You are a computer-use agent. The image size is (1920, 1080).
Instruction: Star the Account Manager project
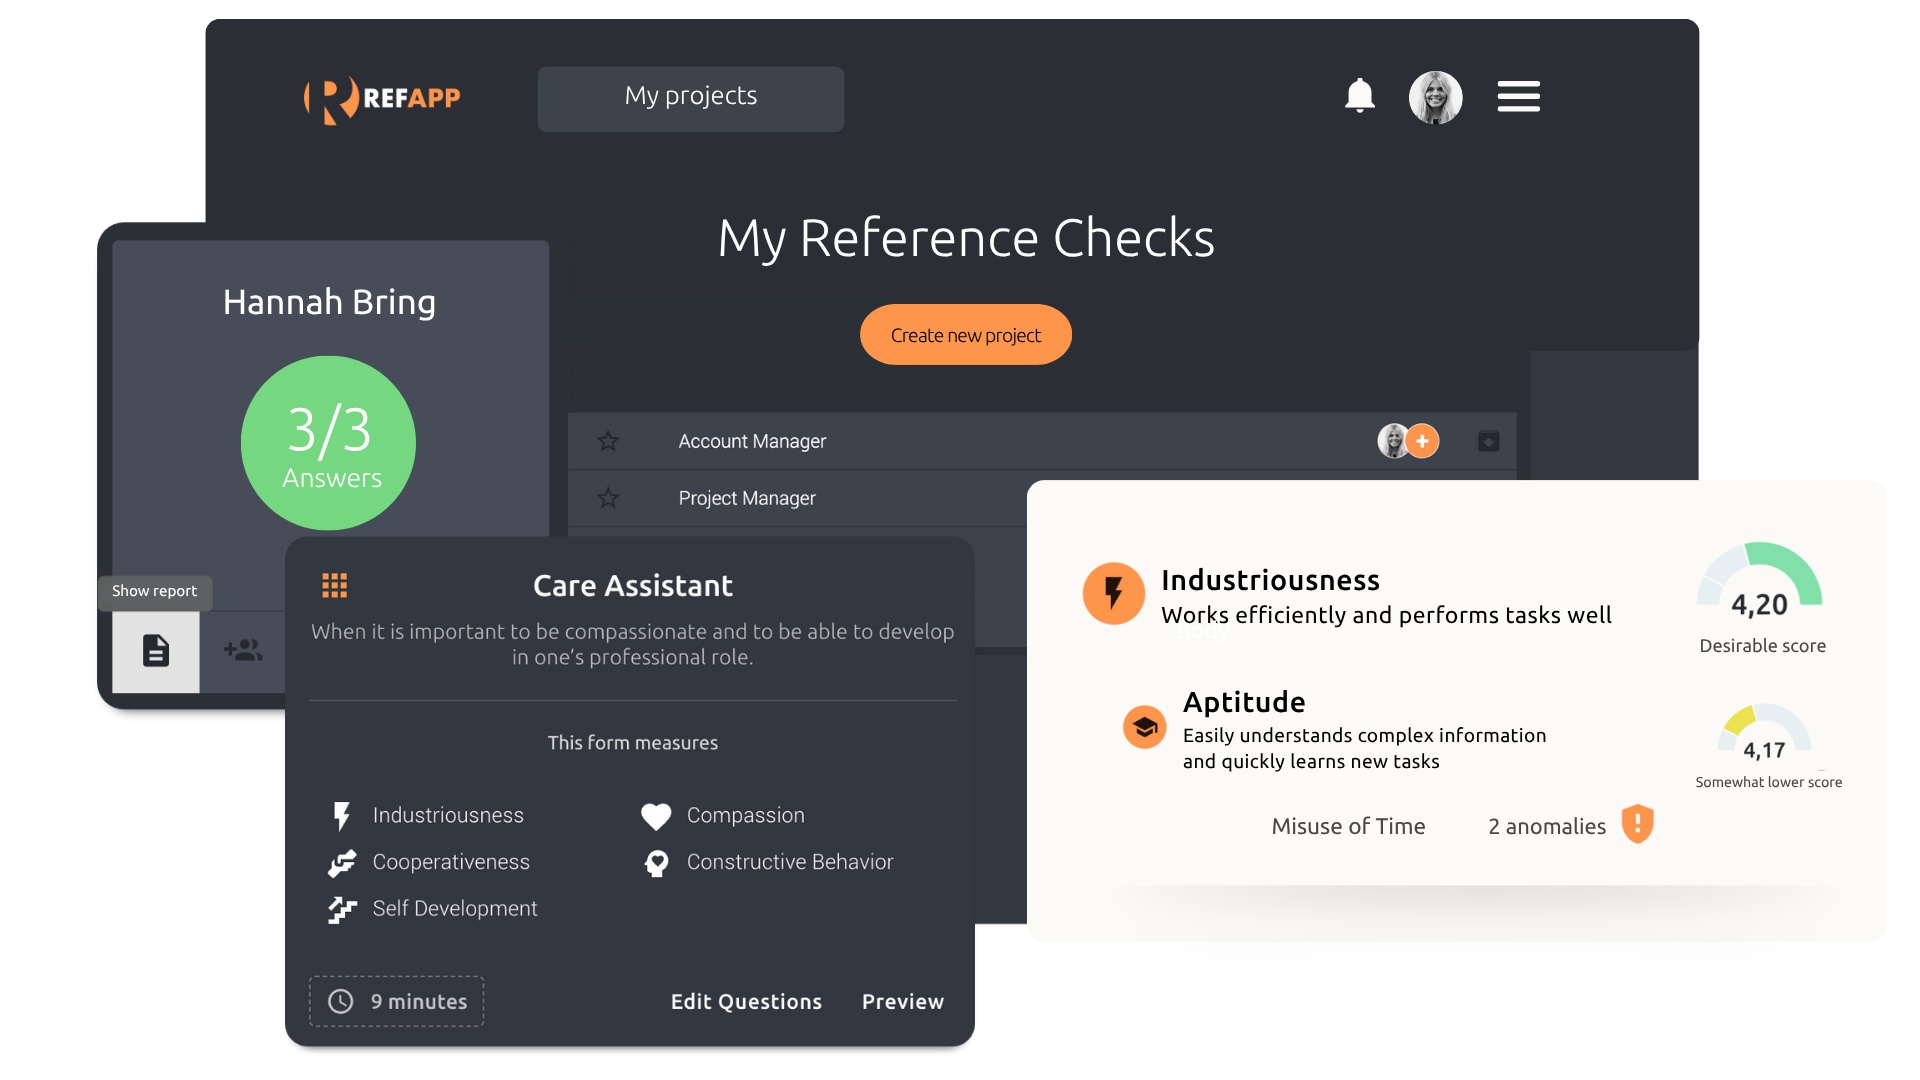click(x=608, y=441)
